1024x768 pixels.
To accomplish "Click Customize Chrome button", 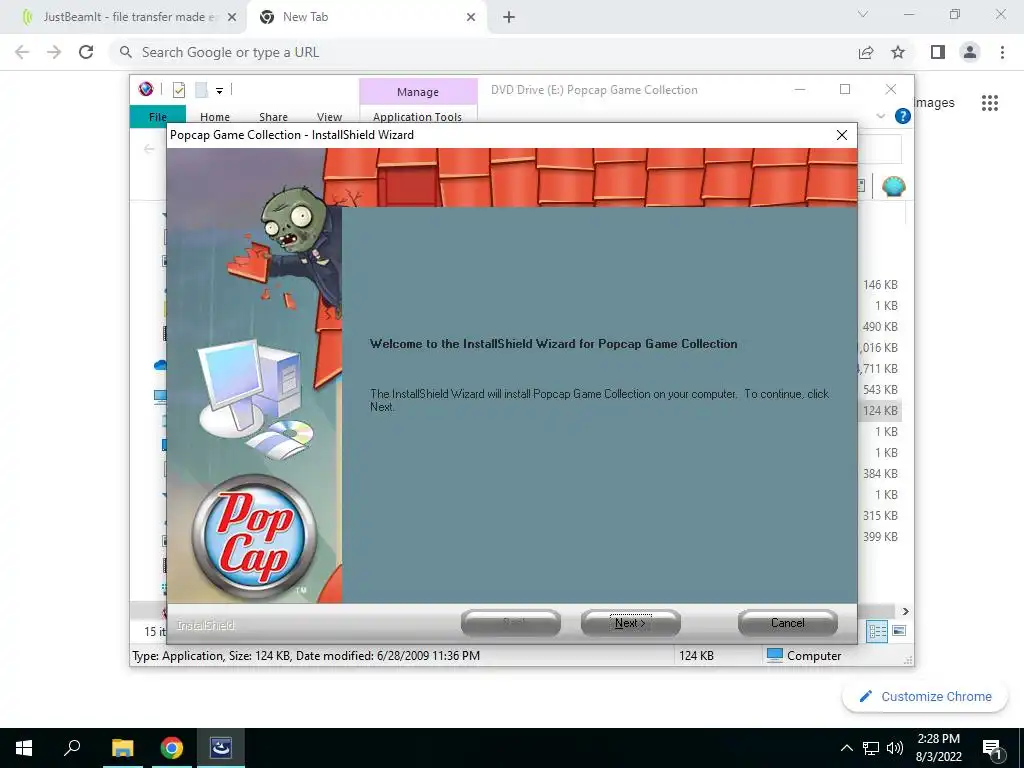I will coord(925,697).
